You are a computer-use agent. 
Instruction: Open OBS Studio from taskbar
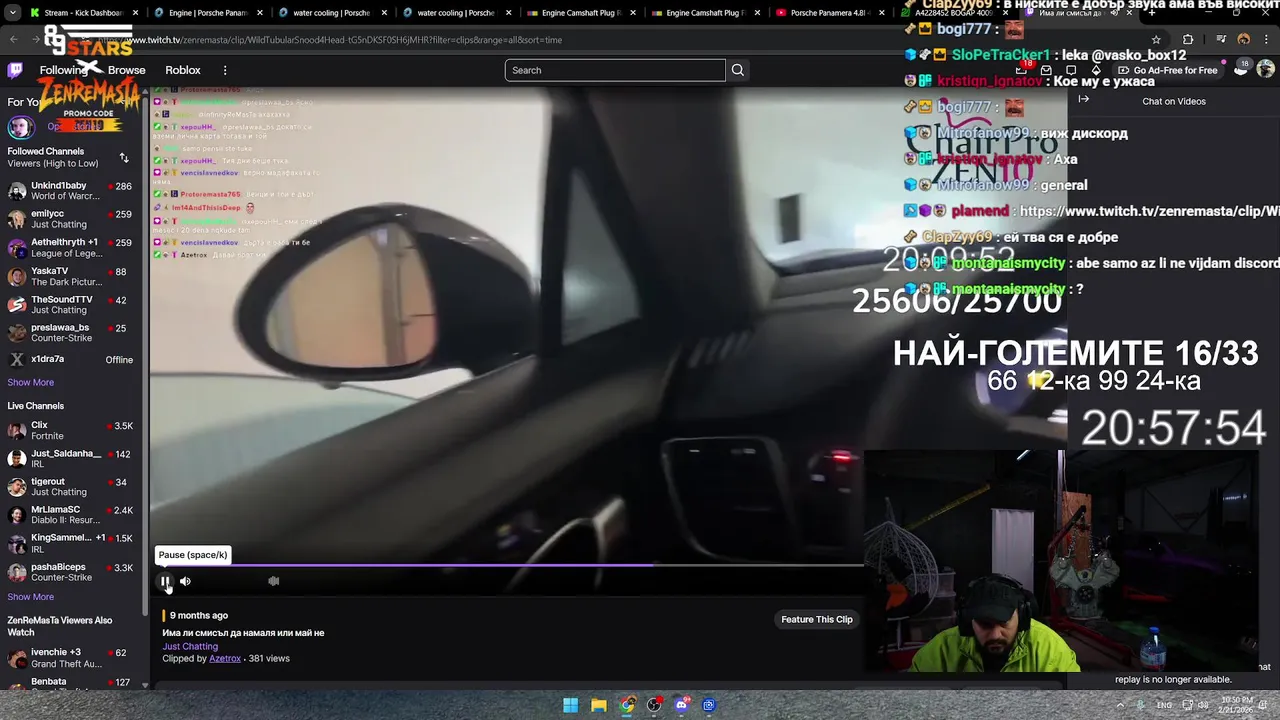point(654,705)
